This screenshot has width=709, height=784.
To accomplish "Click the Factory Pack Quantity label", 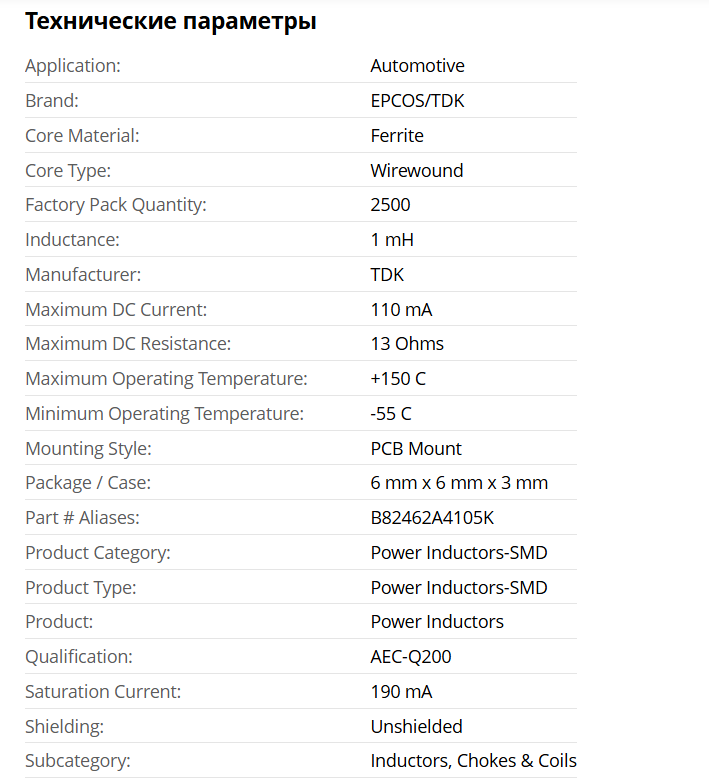I will [x=116, y=205].
